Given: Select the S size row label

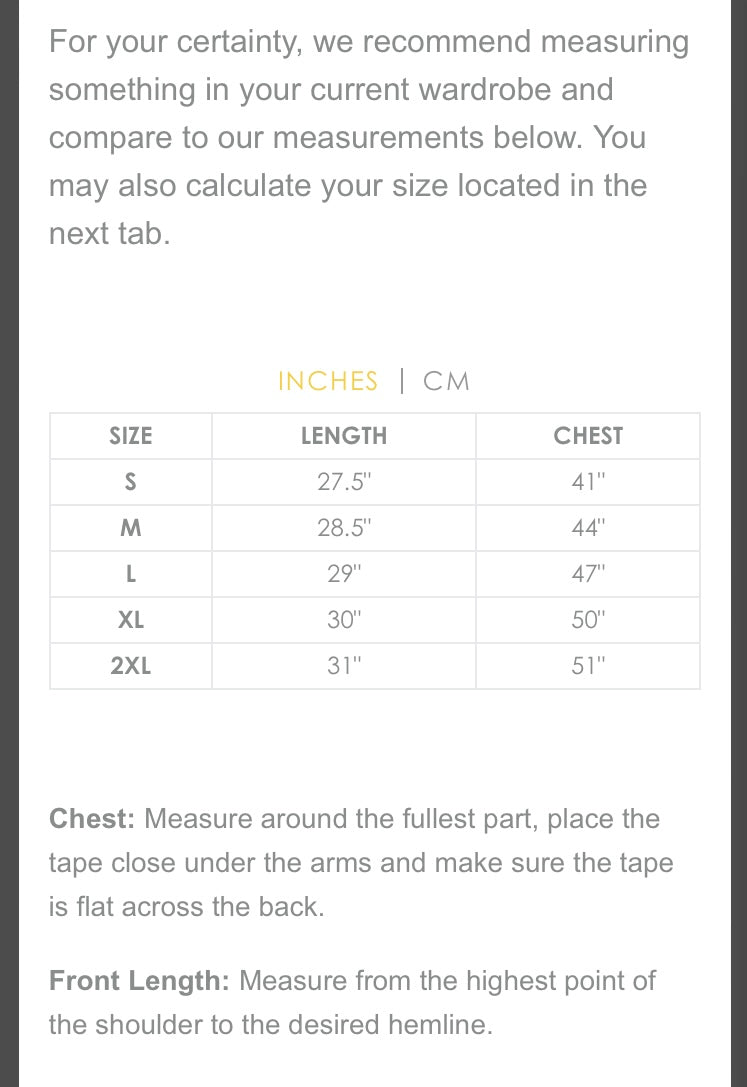Looking at the screenshot, I should pos(131,482).
